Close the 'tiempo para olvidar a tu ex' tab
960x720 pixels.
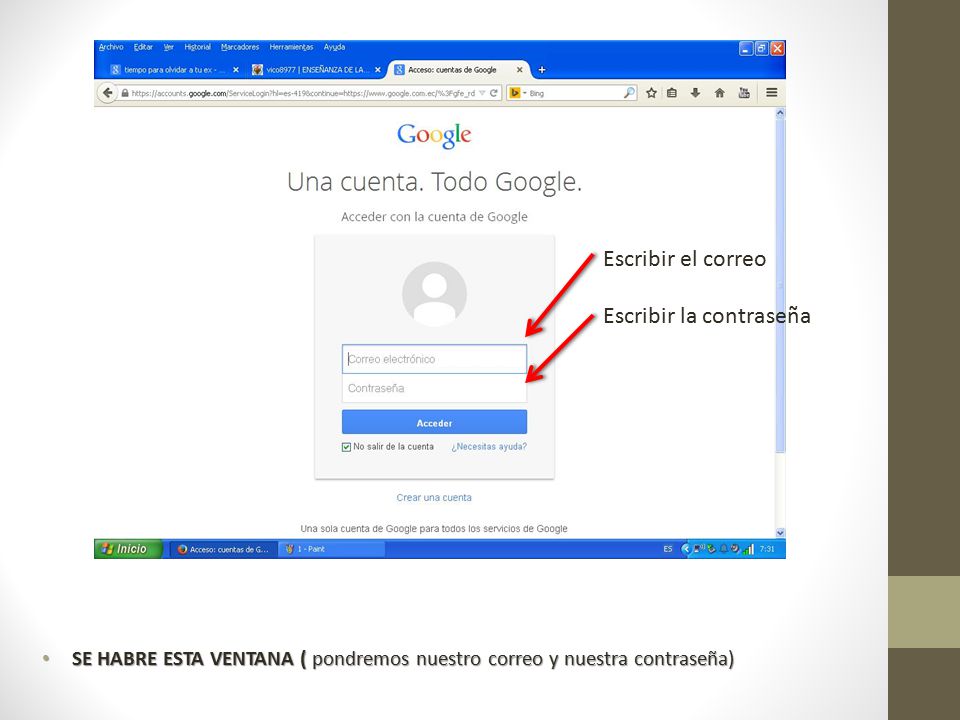[236, 70]
